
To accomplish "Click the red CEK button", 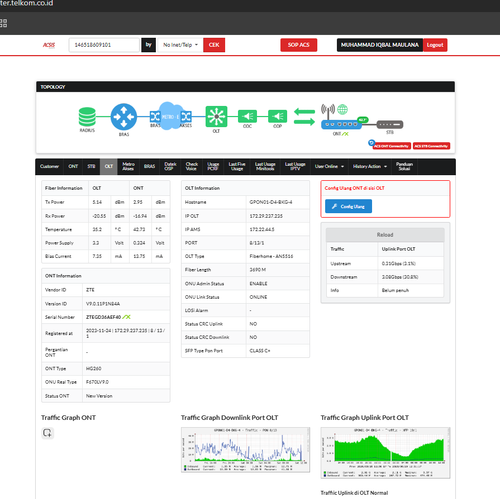I will pos(214,45).
